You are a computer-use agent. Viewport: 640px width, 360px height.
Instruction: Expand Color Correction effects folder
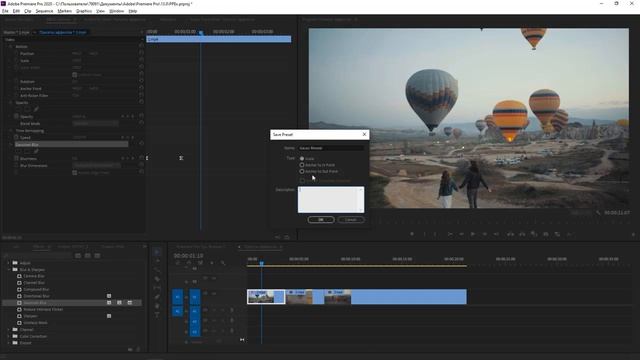[x=9, y=336]
